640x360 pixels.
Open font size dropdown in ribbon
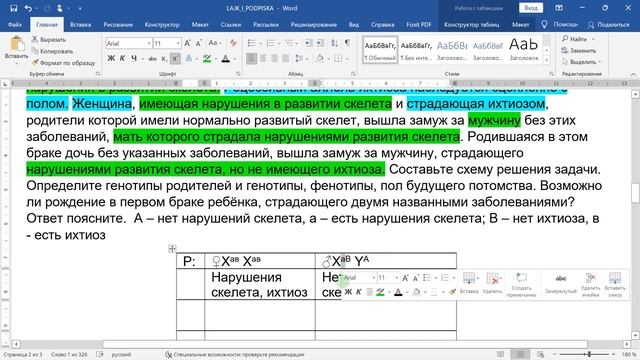(178, 43)
